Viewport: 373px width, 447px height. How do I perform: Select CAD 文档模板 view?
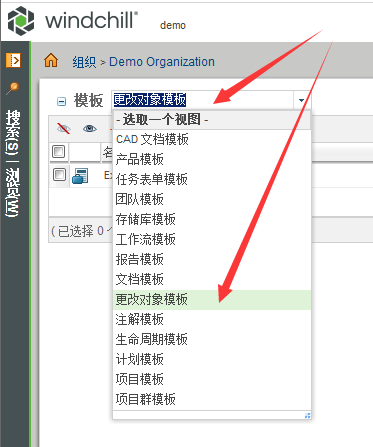(x=212, y=139)
